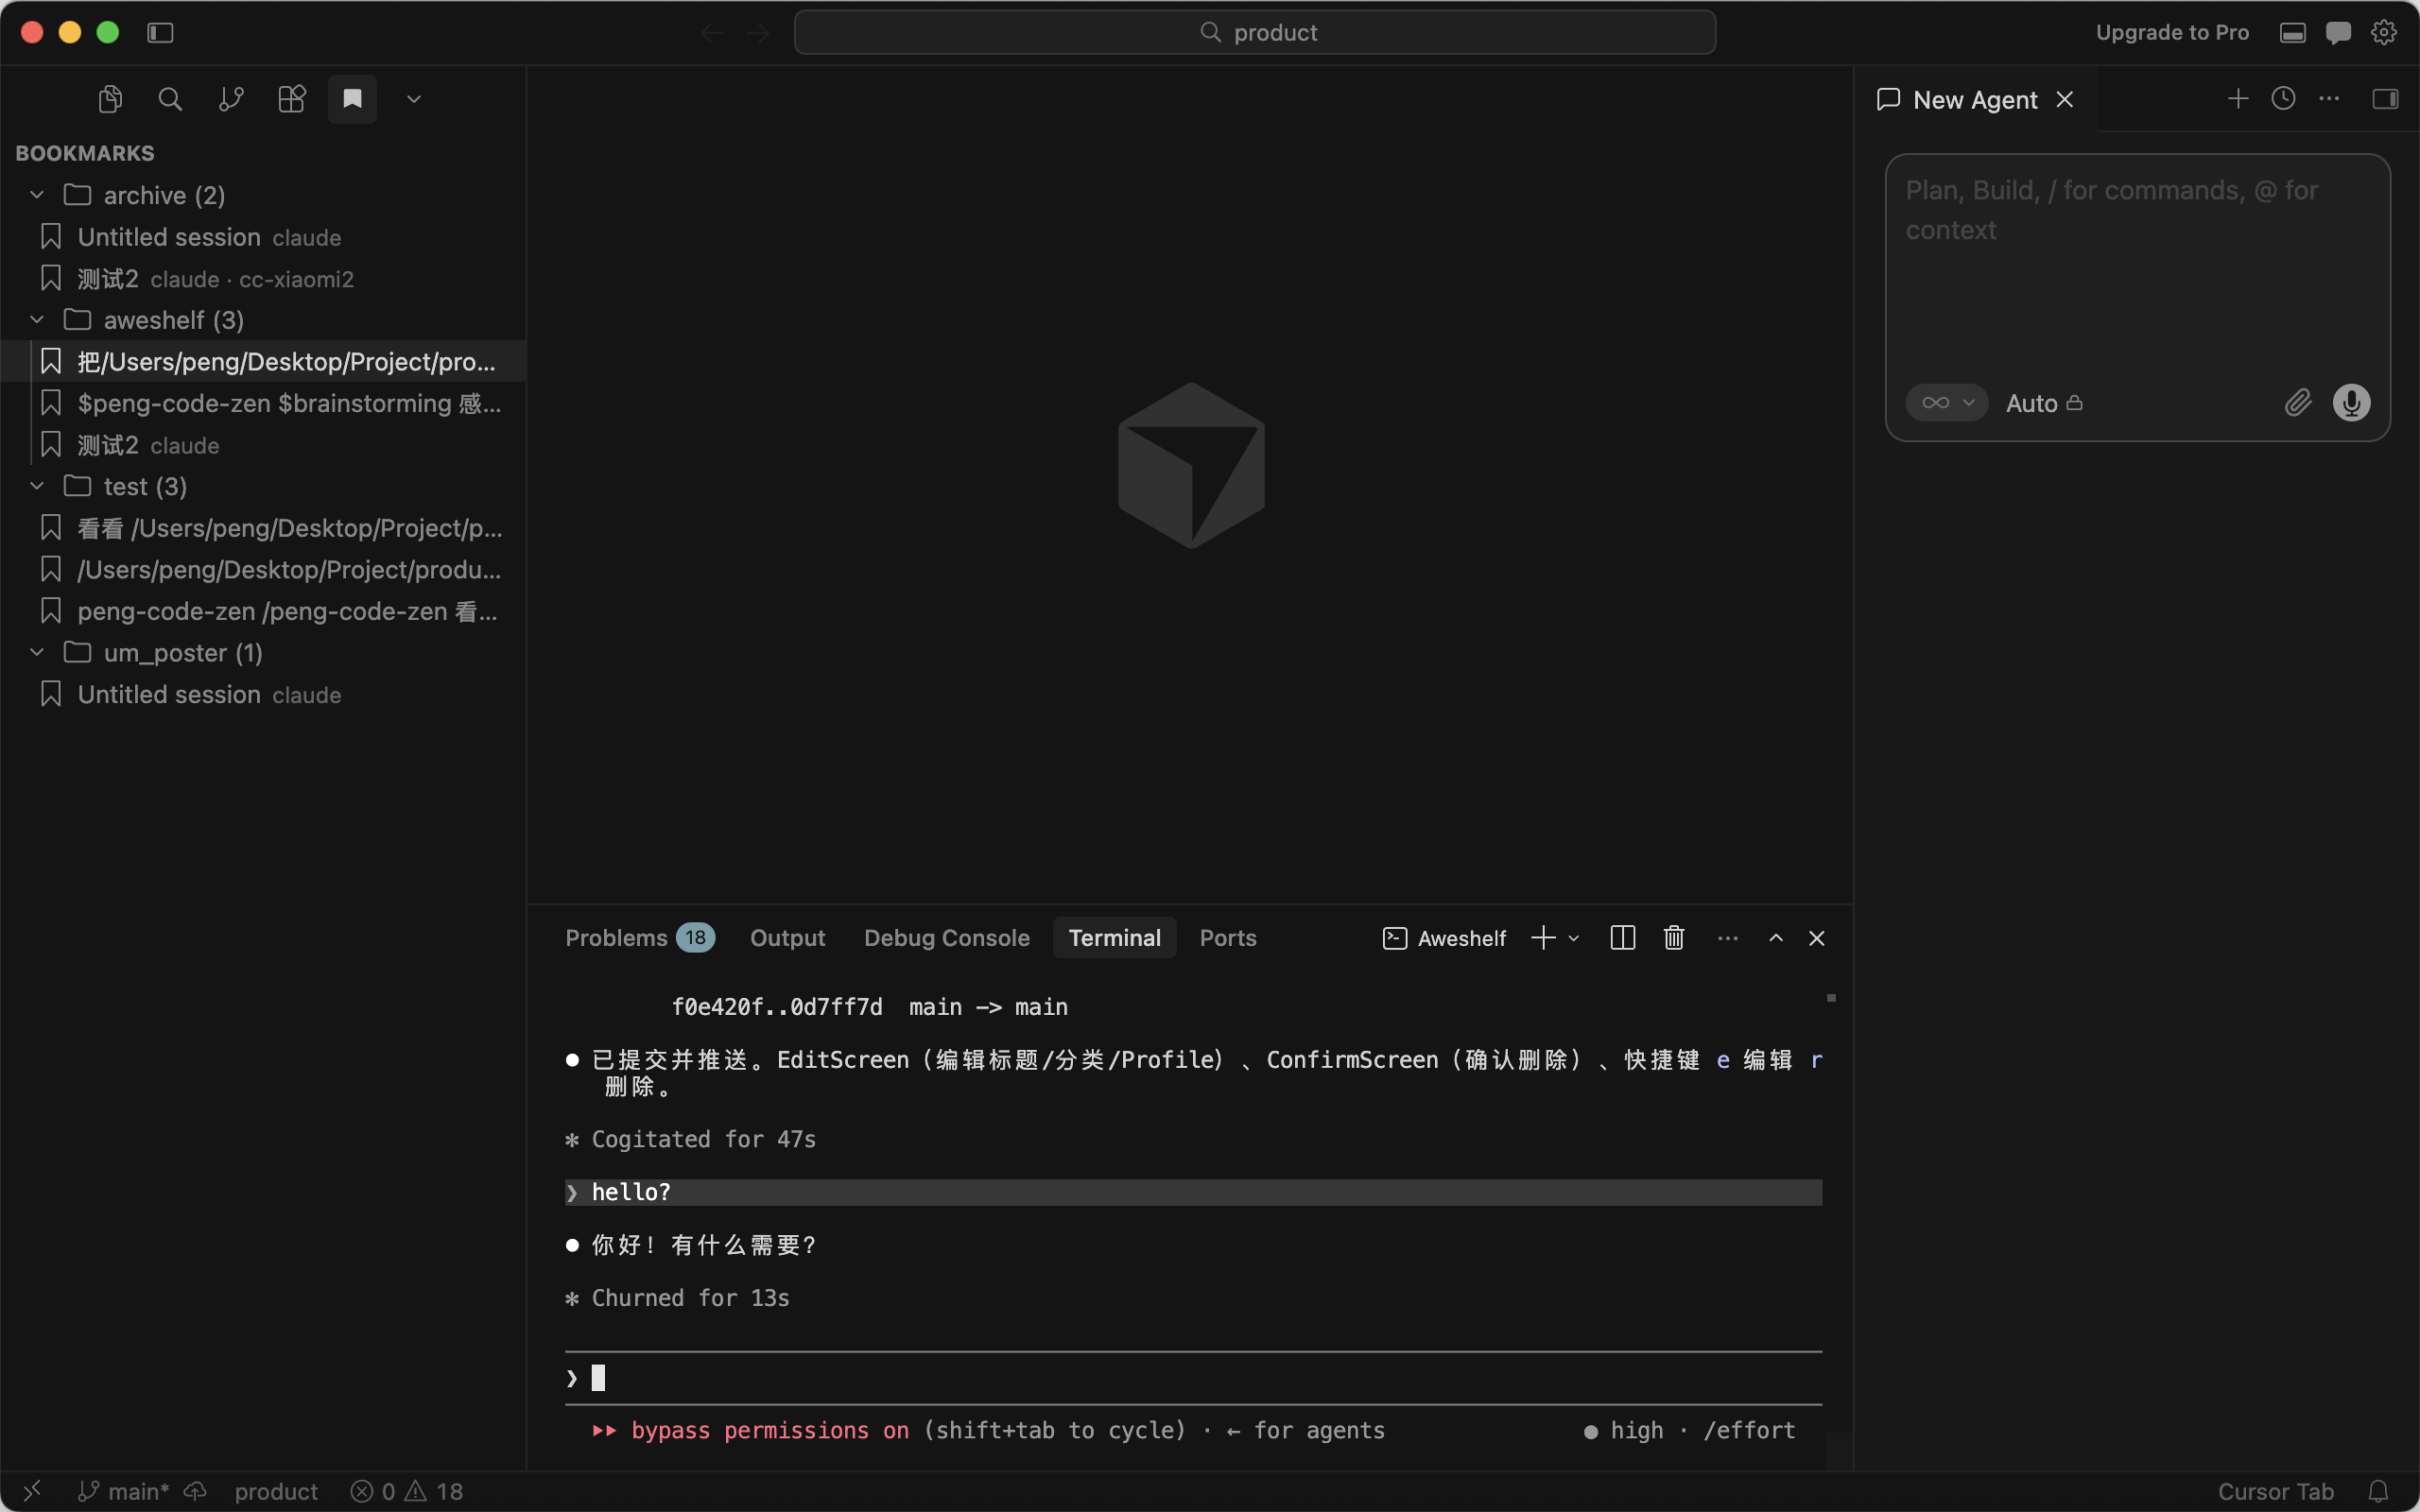
Task: Click the main* branch in status bar
Action: pos(124,1491)
